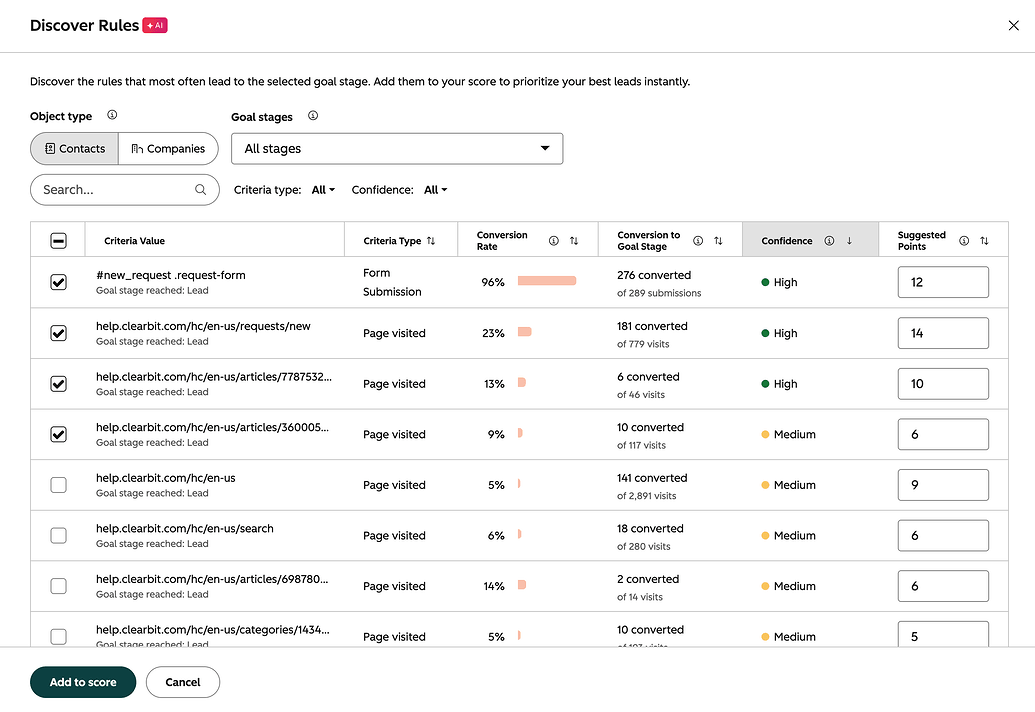Click '2 converted' cell text

(648, 579)
